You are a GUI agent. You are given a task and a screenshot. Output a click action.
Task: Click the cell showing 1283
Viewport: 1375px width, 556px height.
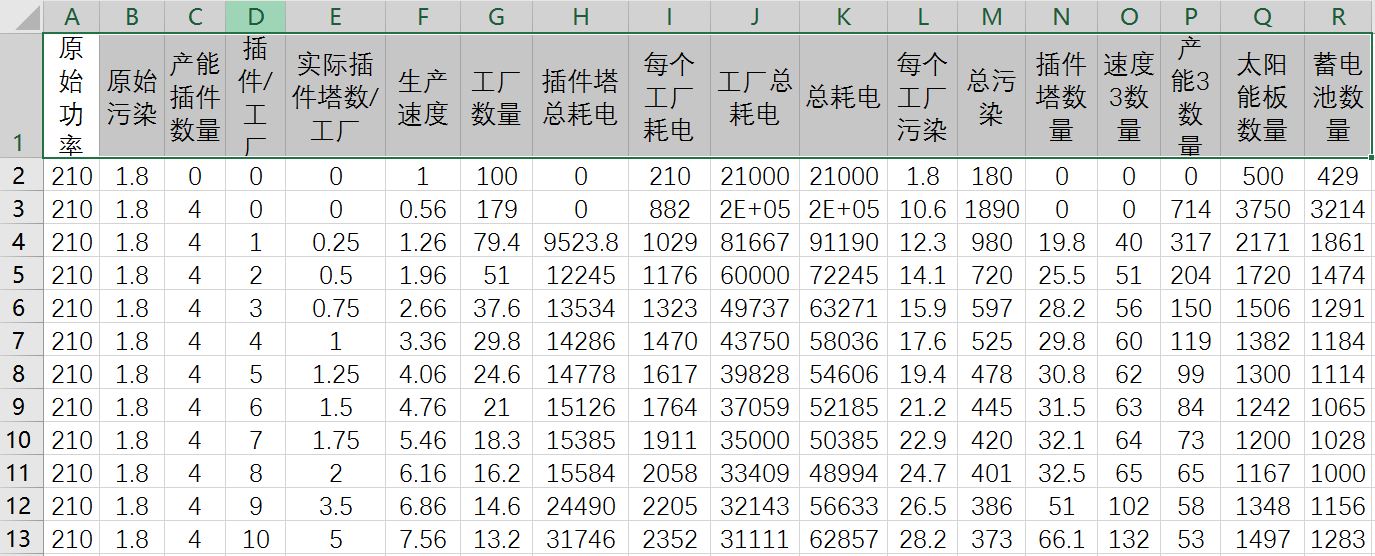click(x=1338, y=539)
